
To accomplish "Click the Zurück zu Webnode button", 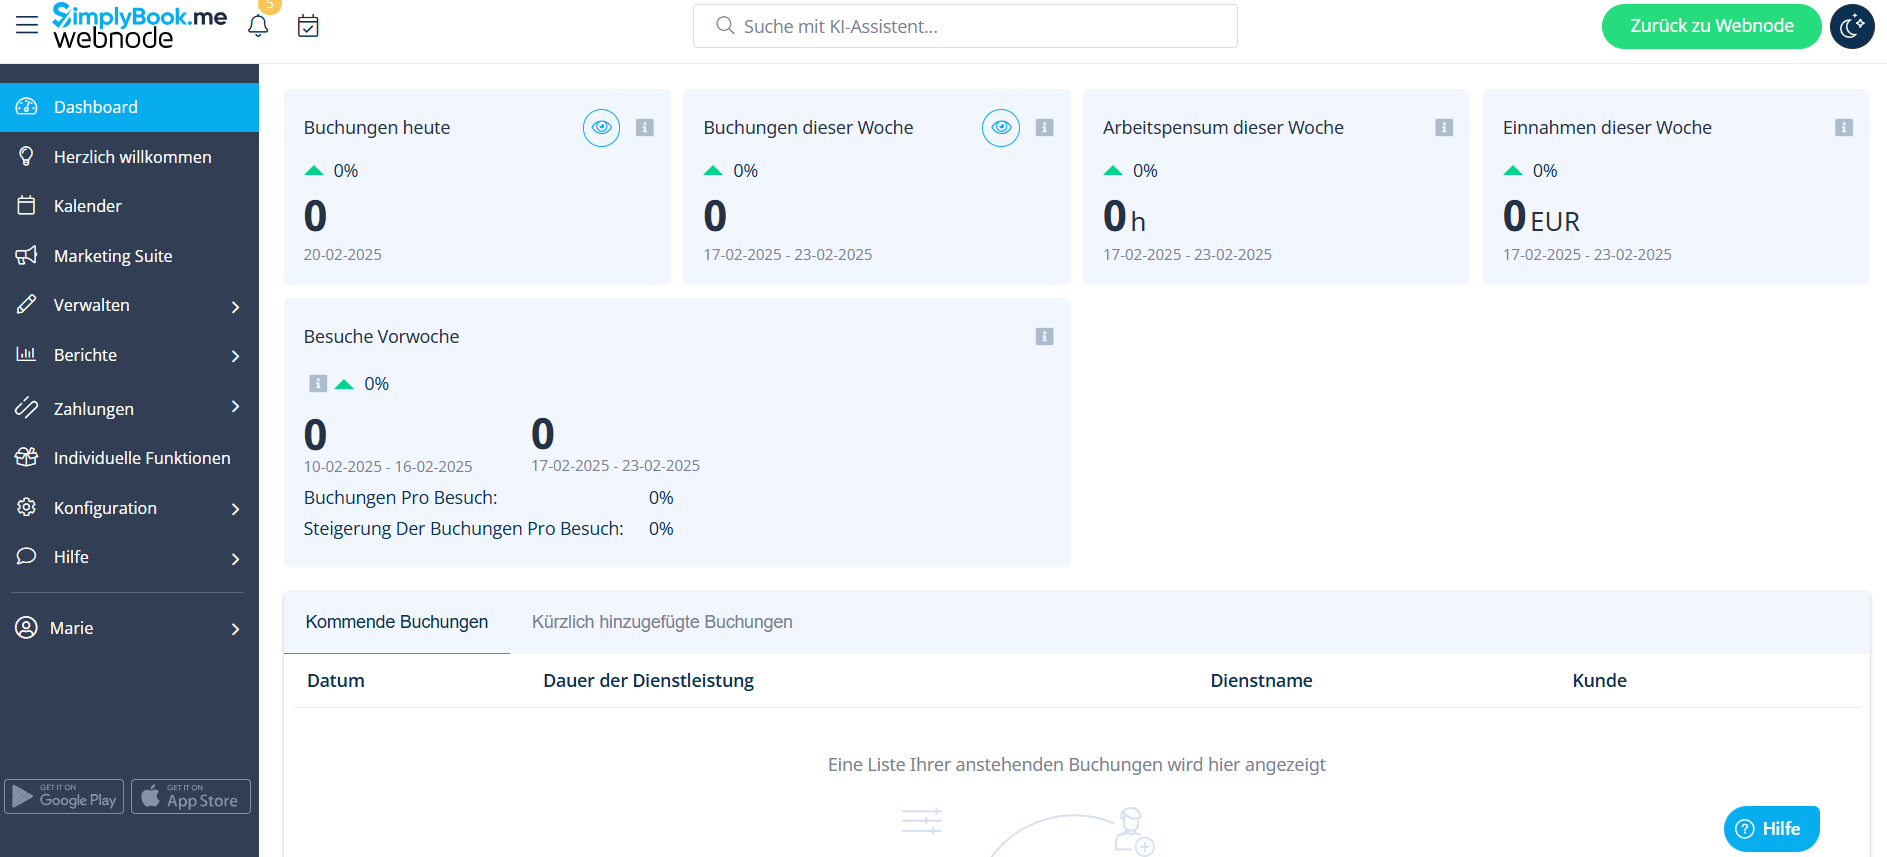I will coord(1711,26).
